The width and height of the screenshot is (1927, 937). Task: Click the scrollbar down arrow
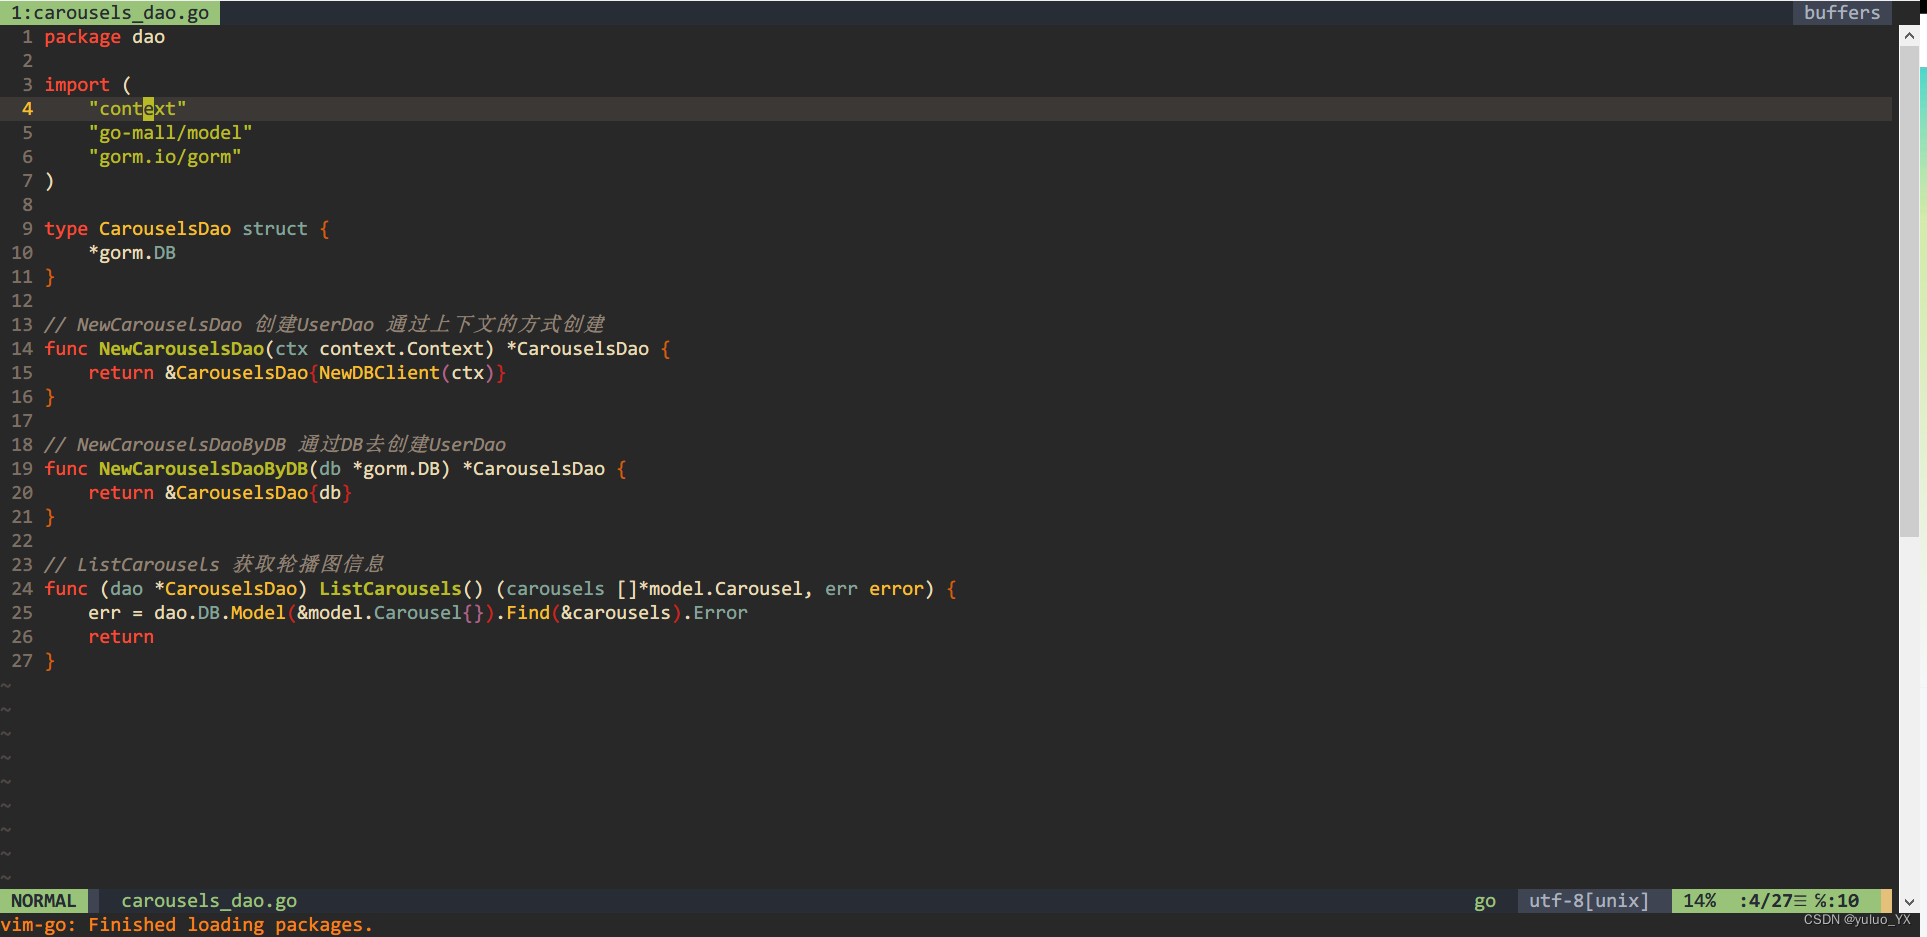click(x=1908, y=902)
